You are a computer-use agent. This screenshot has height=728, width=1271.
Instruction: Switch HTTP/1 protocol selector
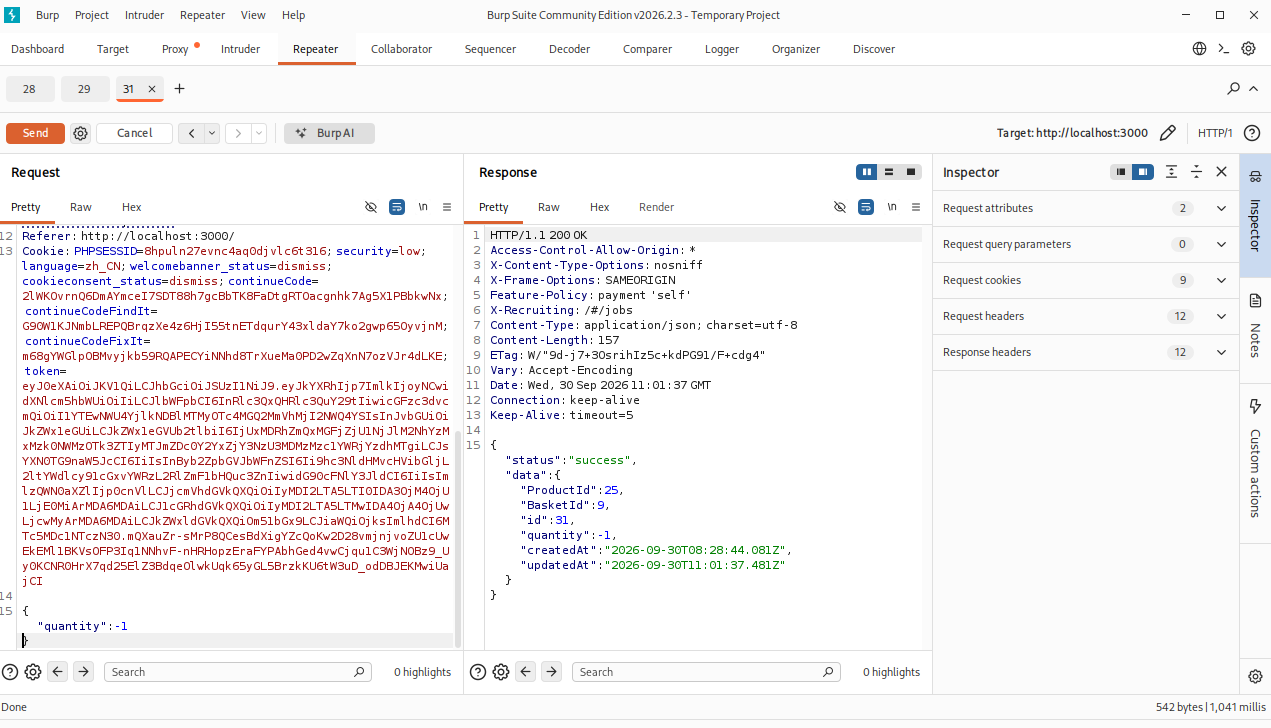[1215, 133]
